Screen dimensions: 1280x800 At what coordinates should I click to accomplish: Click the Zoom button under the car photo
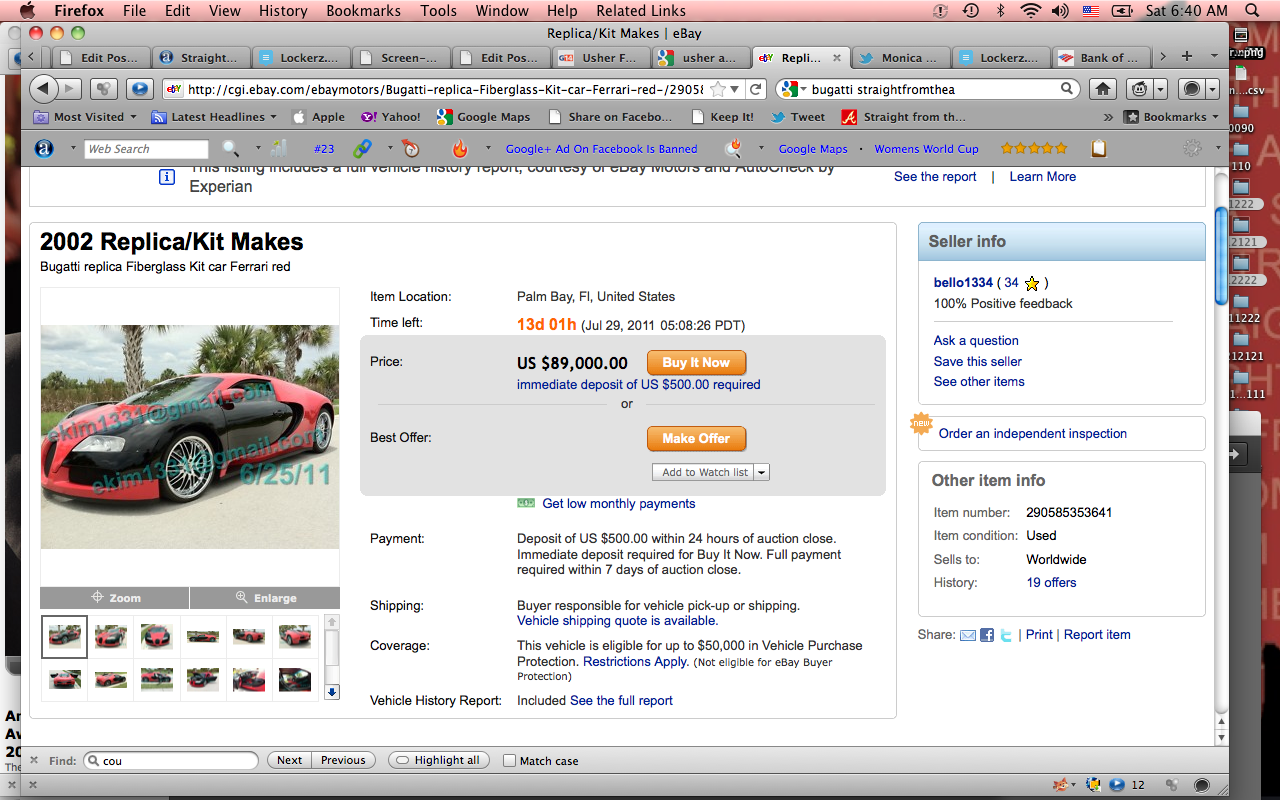[115, 598]
